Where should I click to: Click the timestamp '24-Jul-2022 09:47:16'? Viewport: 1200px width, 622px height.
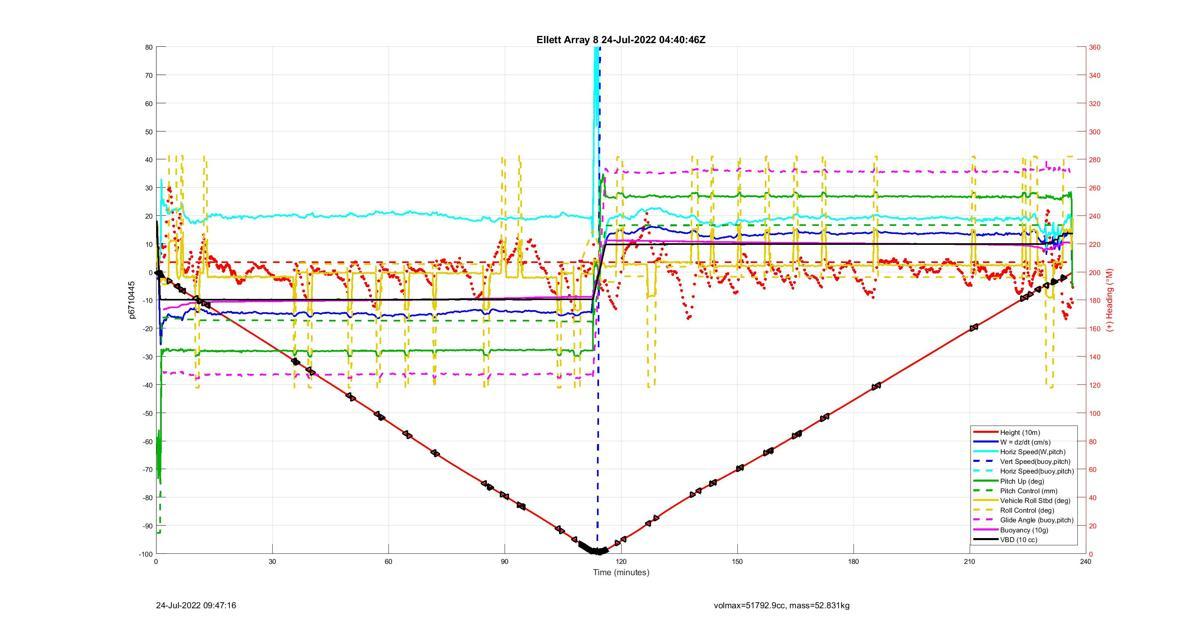pos(196,606)
